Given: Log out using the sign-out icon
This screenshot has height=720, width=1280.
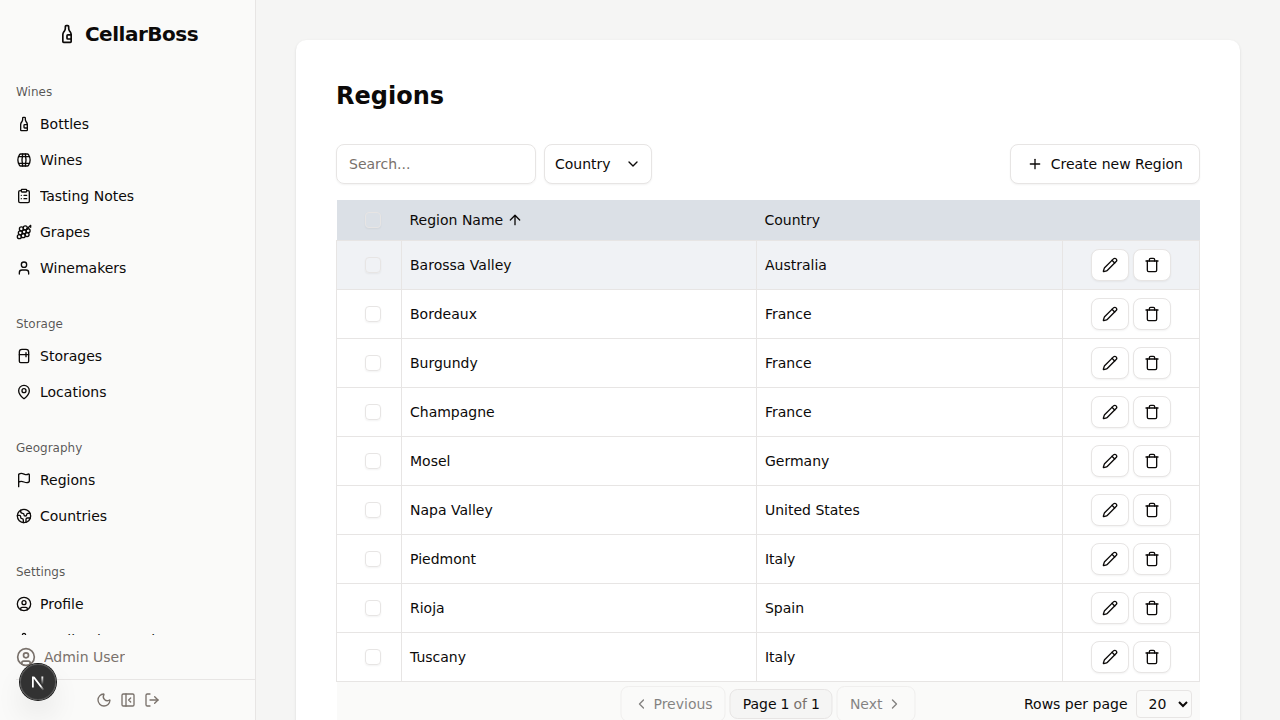Looking at the screenshot, I should pos(152,700).
